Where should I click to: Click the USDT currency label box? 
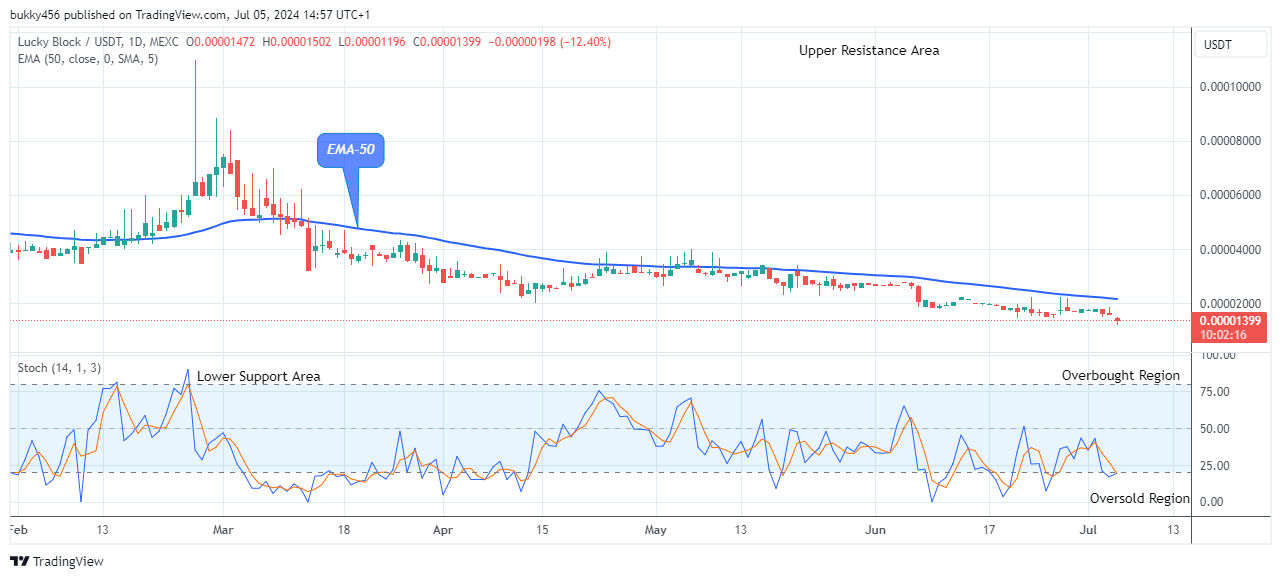[x=1231, y=45]
